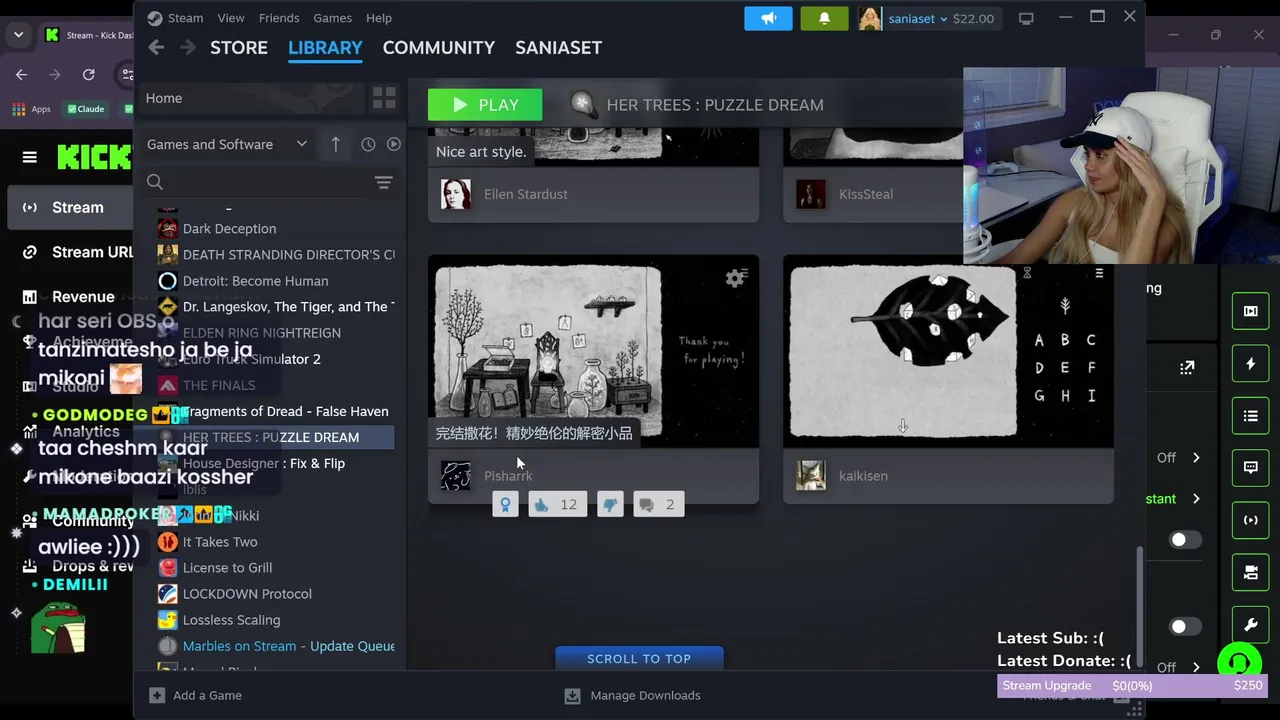The width and height of the screenshot is (1280, 720).
Task: Open kaikisen's leaf screenshot thumbnail
Action: point(948,351)
